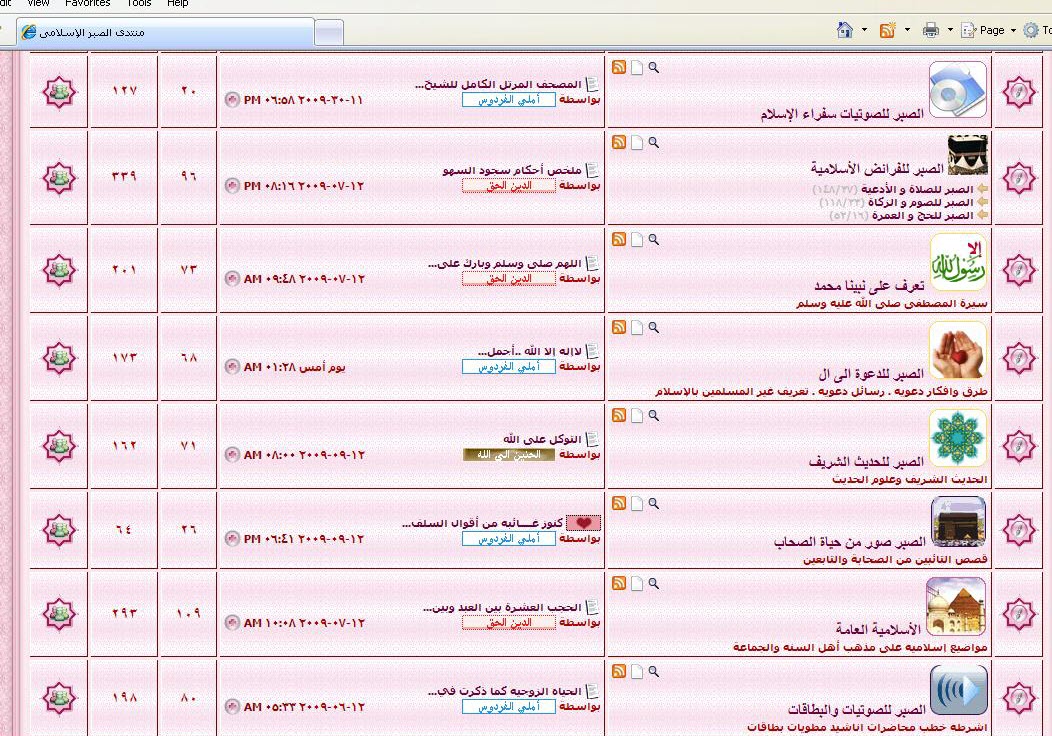Image resolution: width=1052 pixels, height=736 pixels.
Task: Click the CD icon of الصبر للصوتيات سفراء الإسلام
Action: (957, 90)
